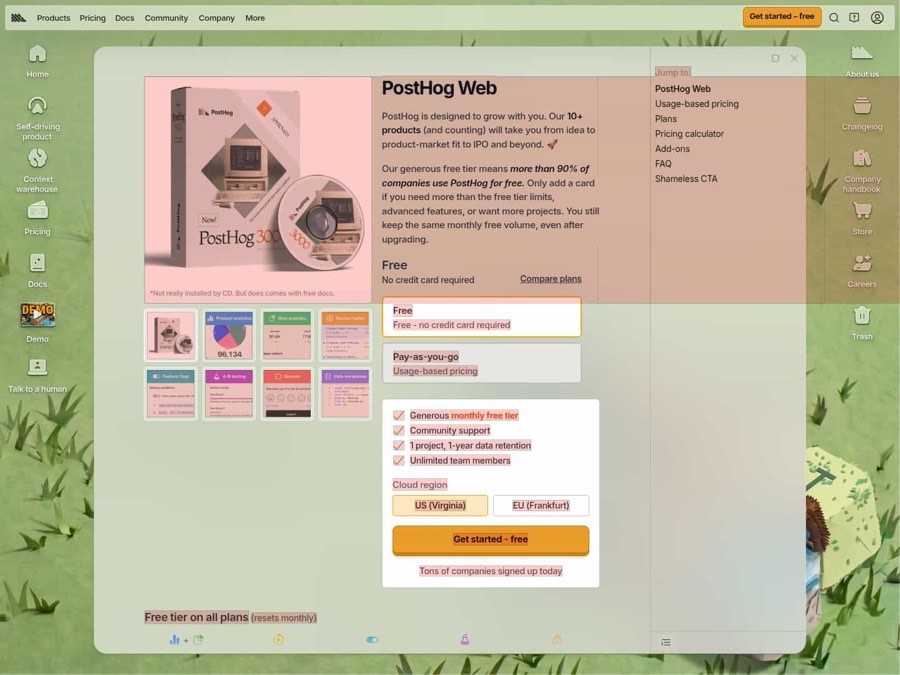
Task: Click the monthly free tier link
Action: pos(484,415)
